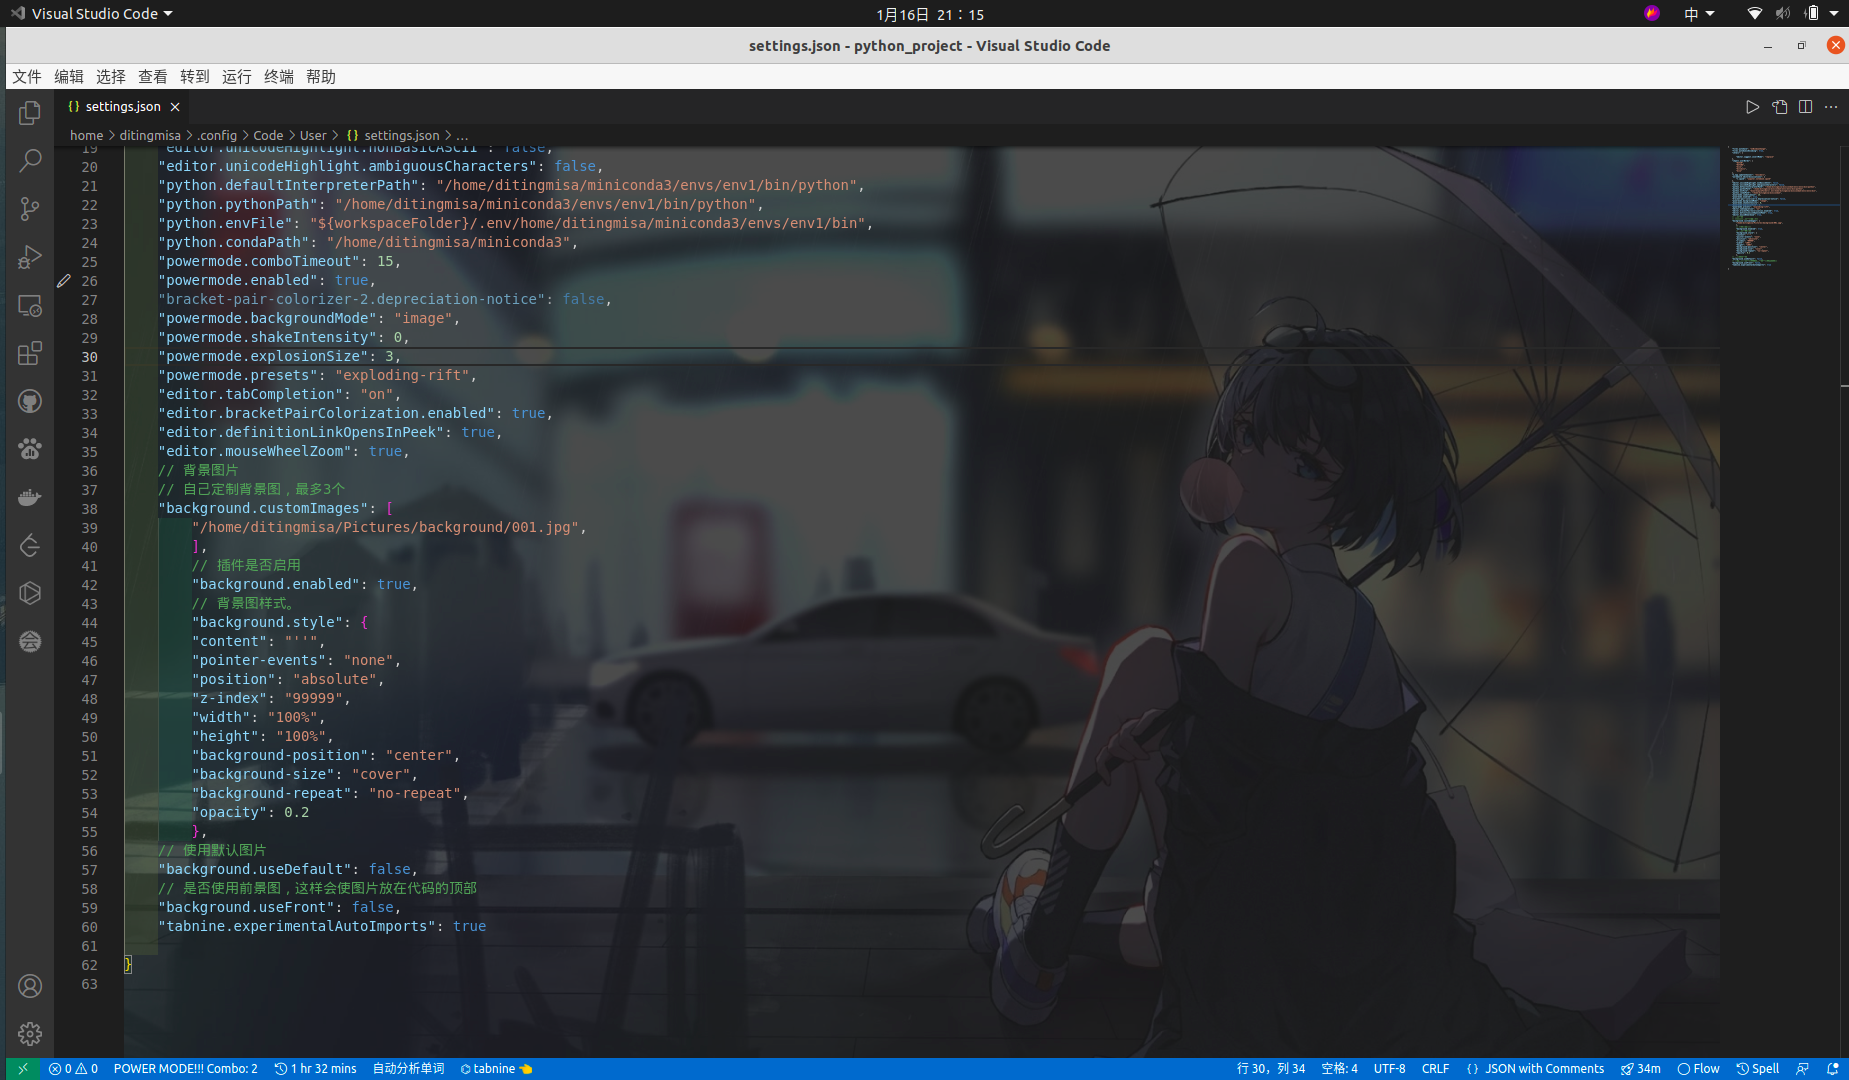Open the system clock 1月16日 21:15
The width and height of the screenshot is (1849, 1080).
coord(930,14)
